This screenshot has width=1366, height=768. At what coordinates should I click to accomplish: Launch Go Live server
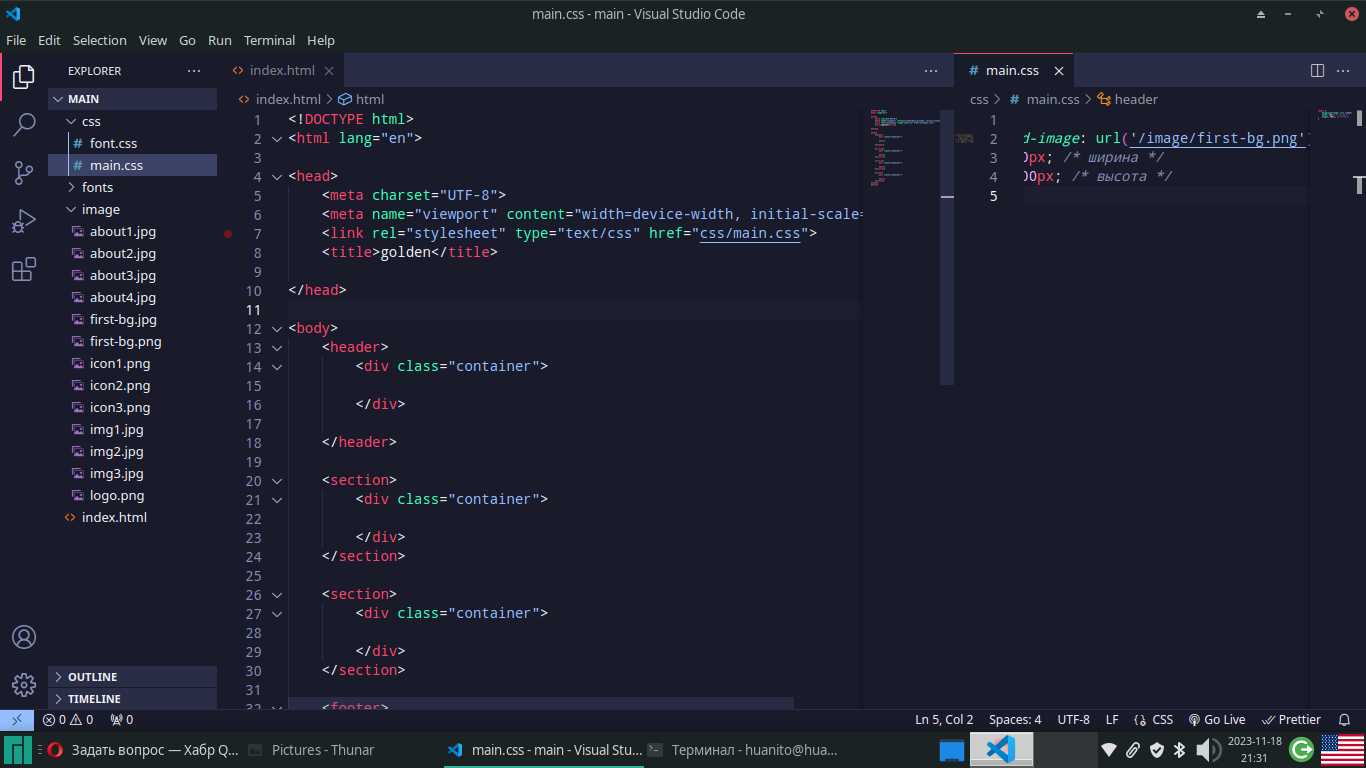1217,720
